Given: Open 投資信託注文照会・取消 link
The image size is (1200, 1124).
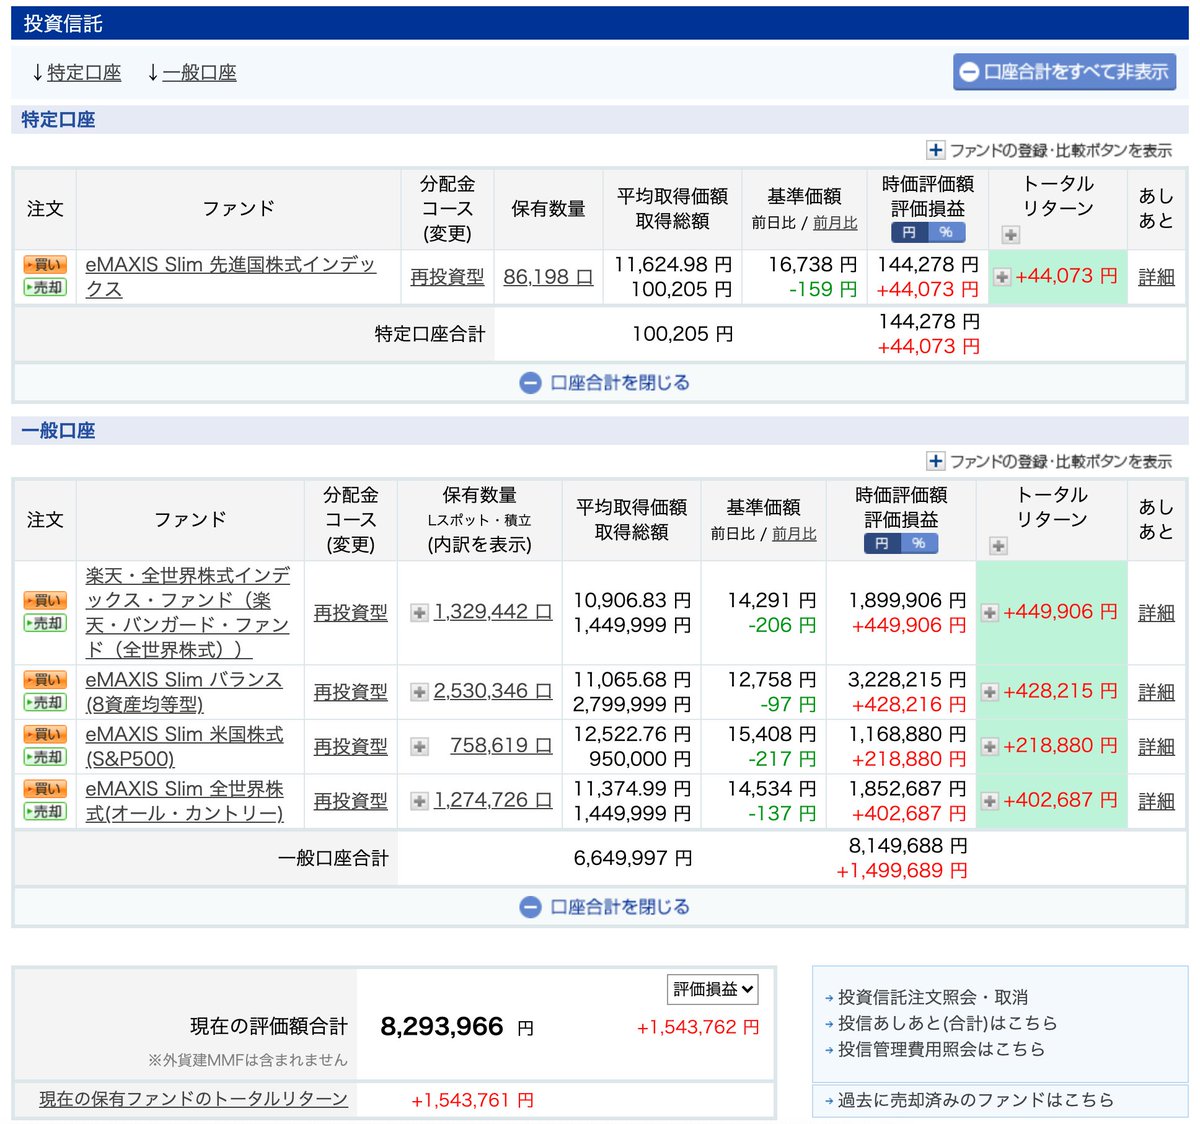Looking at the screenshot, I should coord(933,997).
